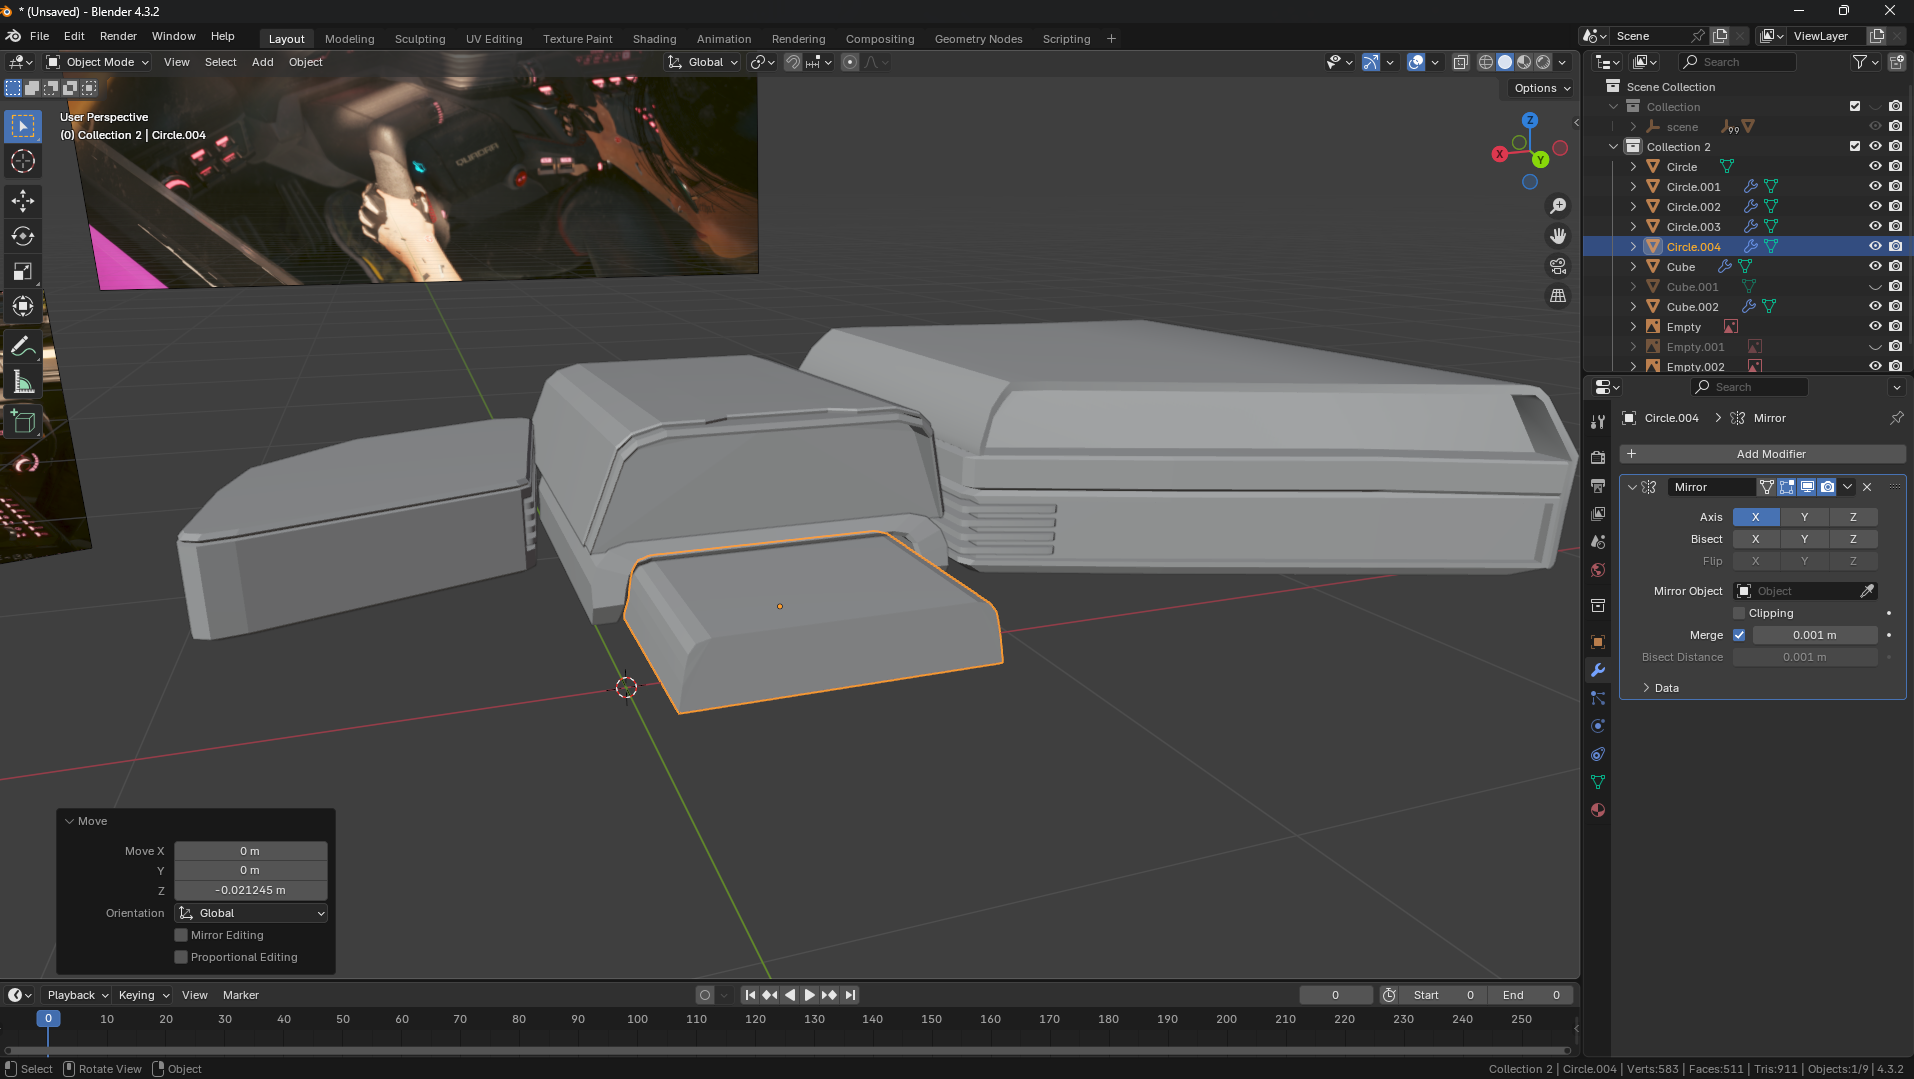
Task: Expand the Data section of Mirror modifier
Action: [1666, 688]
